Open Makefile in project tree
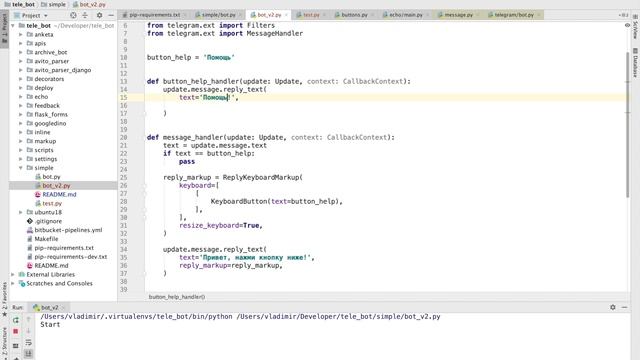640x360 pixels. 46,239
